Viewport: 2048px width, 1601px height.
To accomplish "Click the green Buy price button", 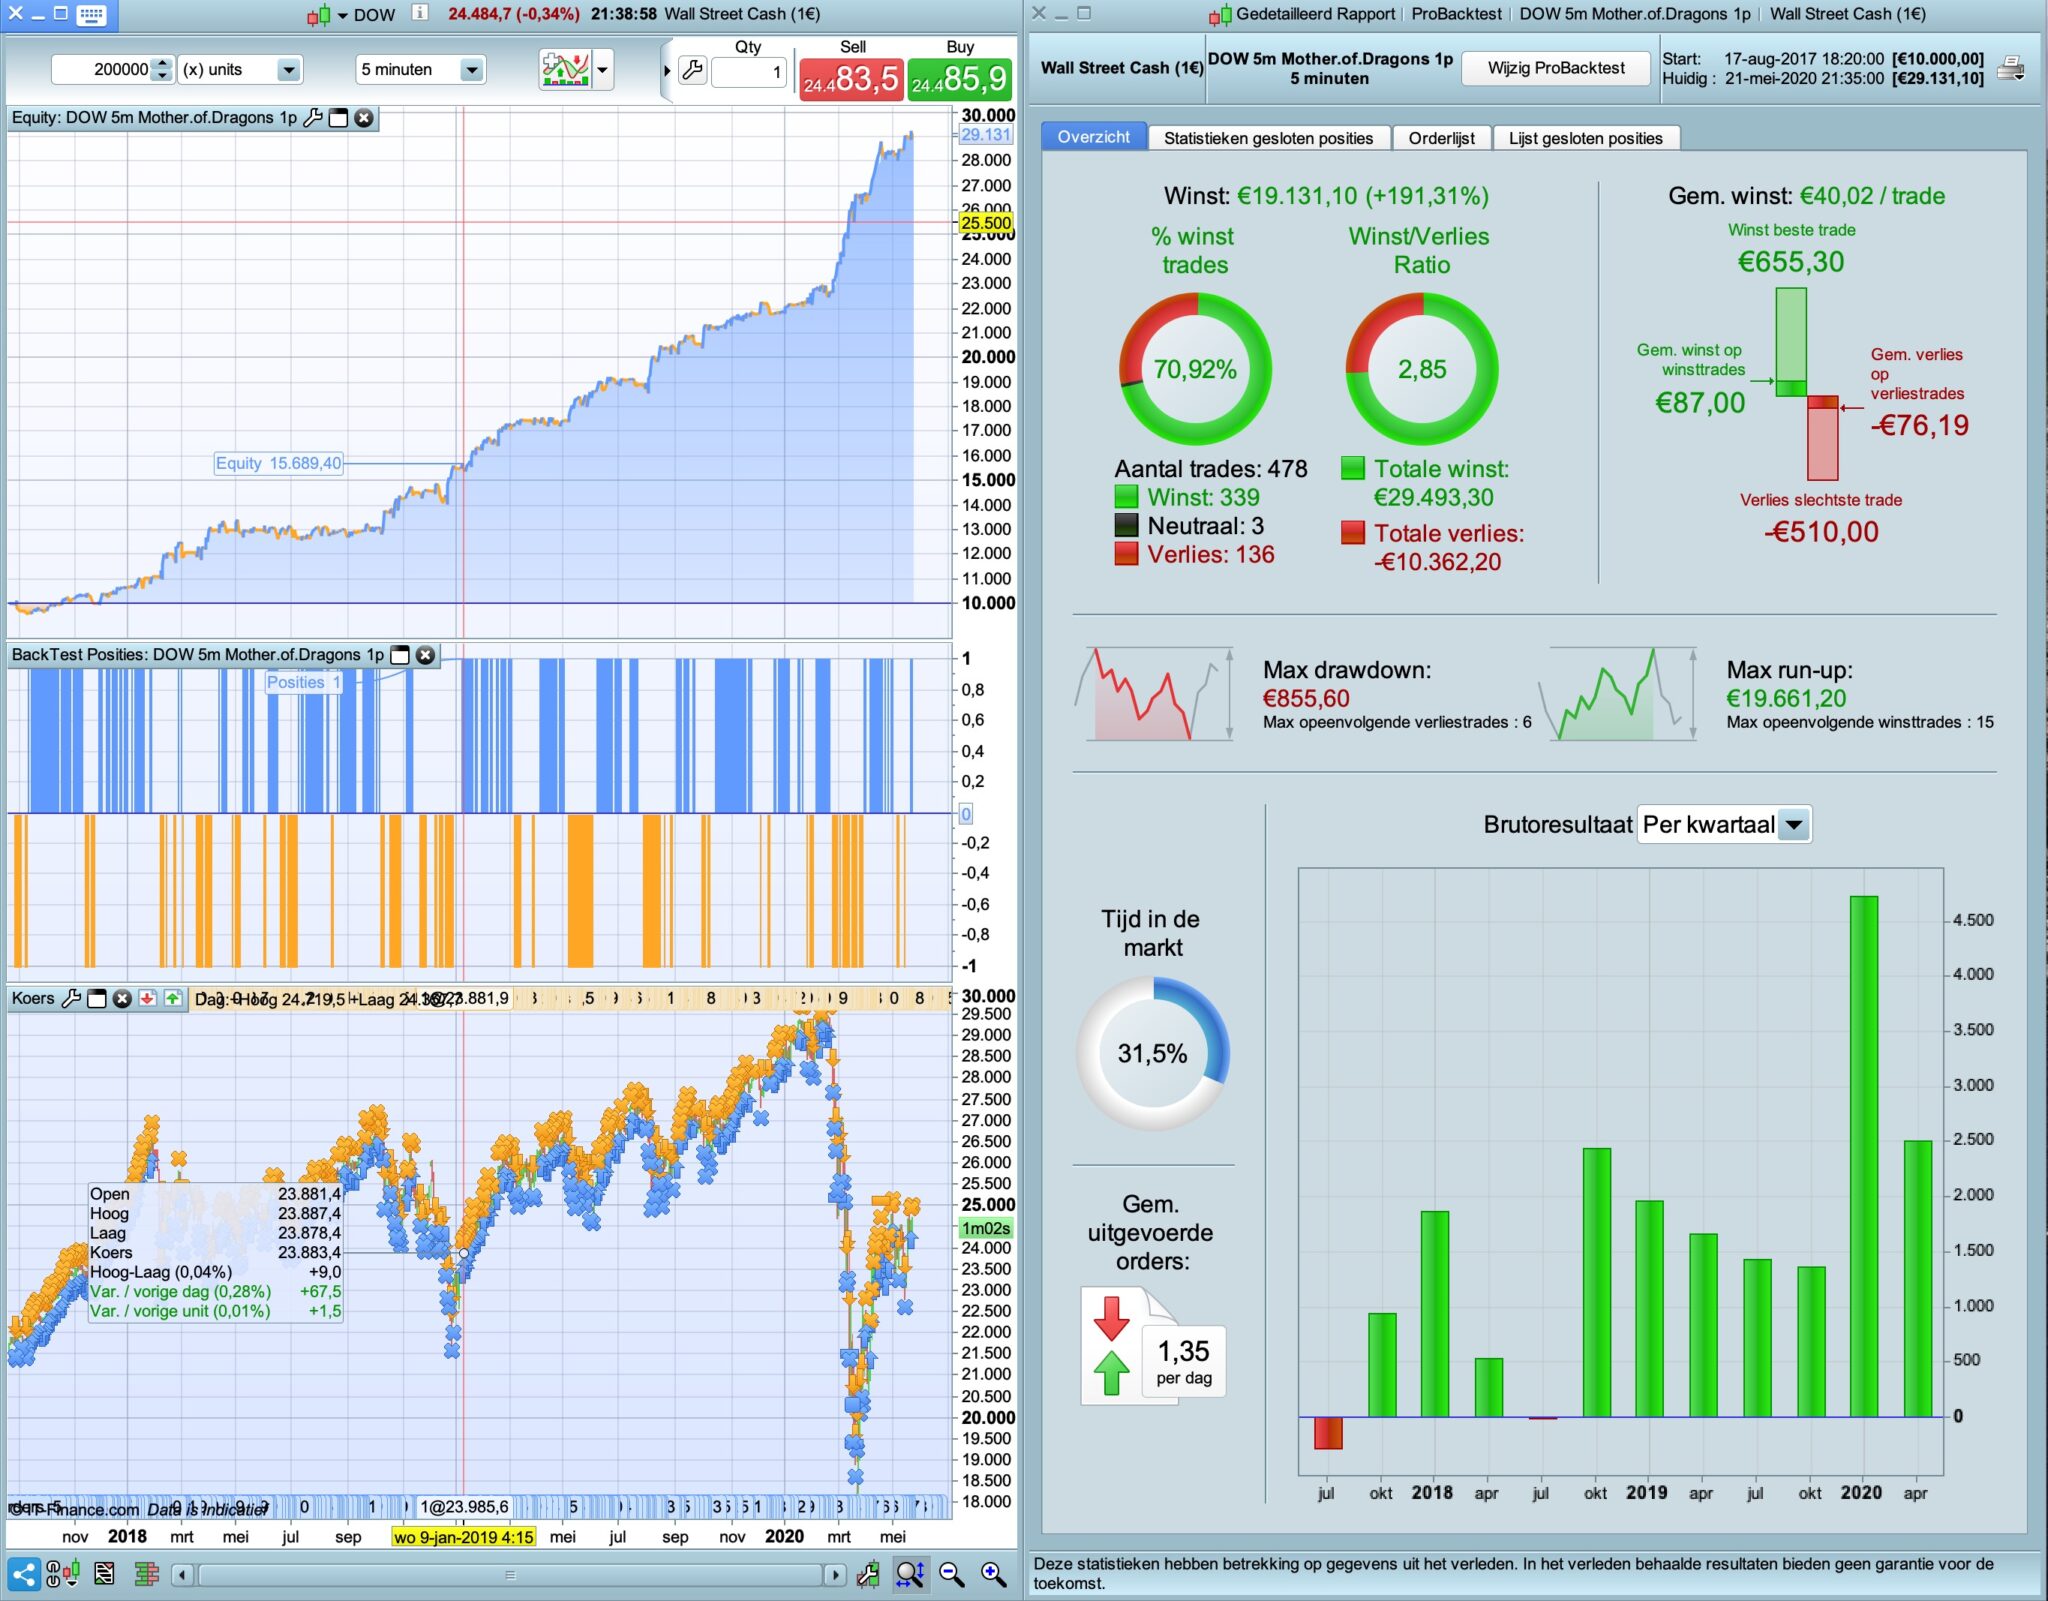I will tap(959, 77).
